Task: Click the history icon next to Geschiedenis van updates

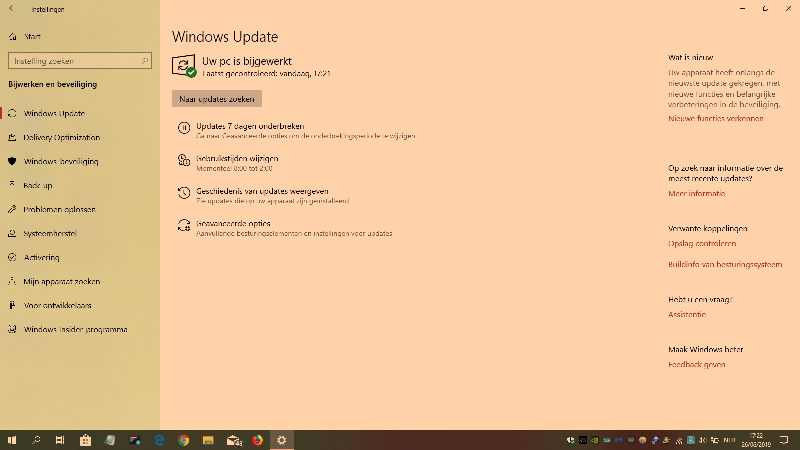Action: point(184,192)
